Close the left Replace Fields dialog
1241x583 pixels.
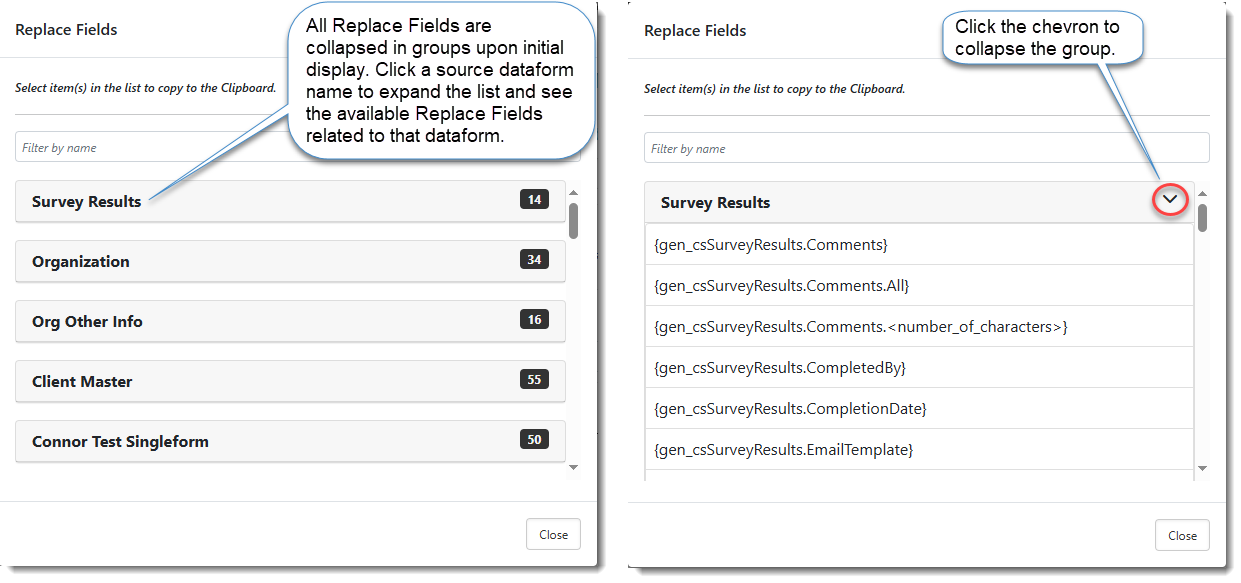(553, 534)
